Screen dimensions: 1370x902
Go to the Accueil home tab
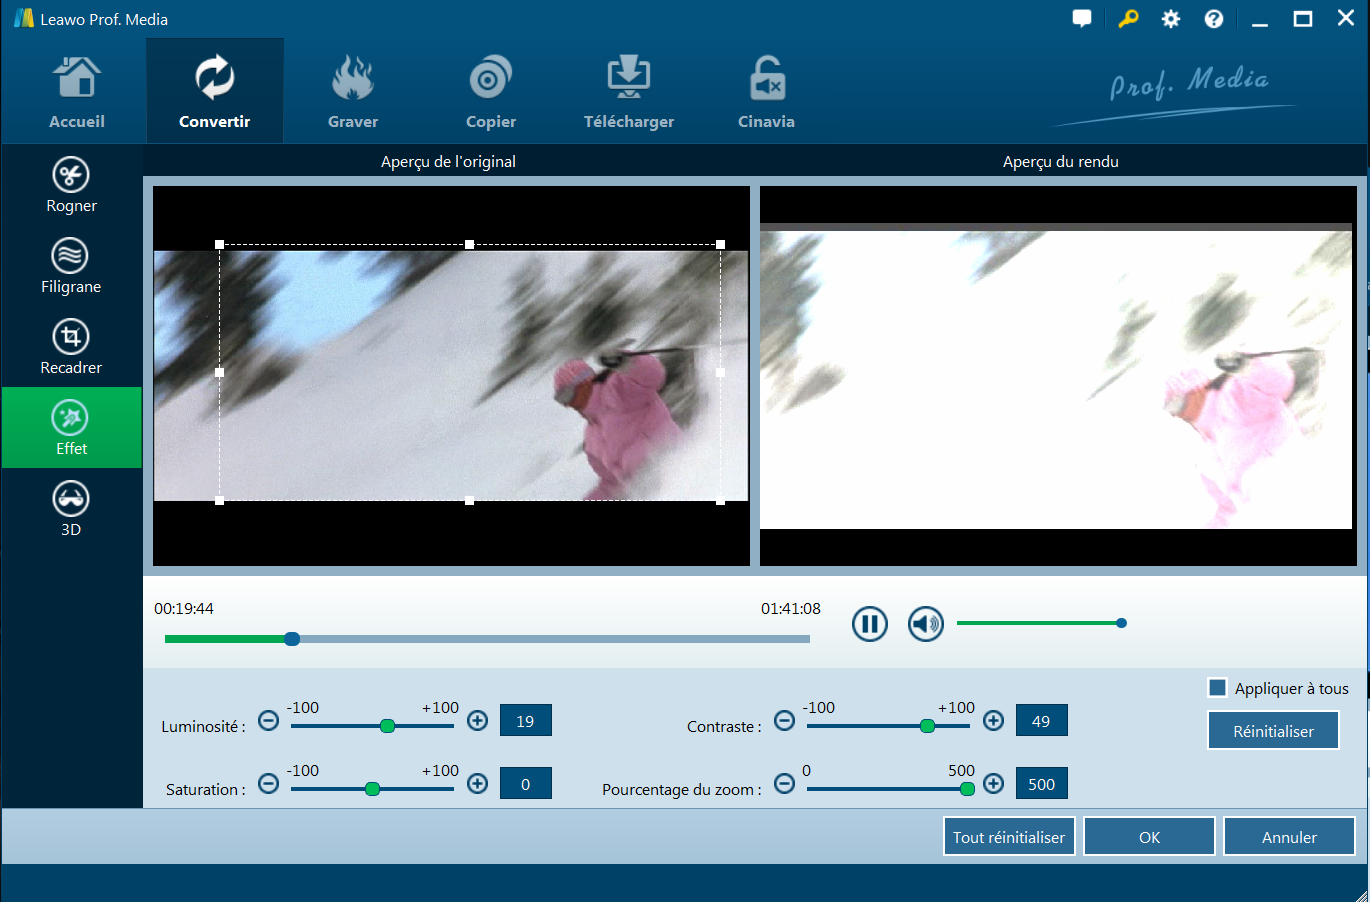coord(77,93)
